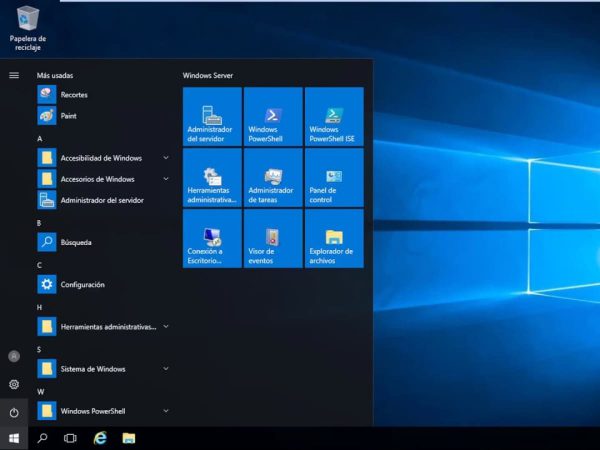Screen dimensions: 600x450
Task: Launch the Administrador de tareas tile
Action: [x=273, y=178]
